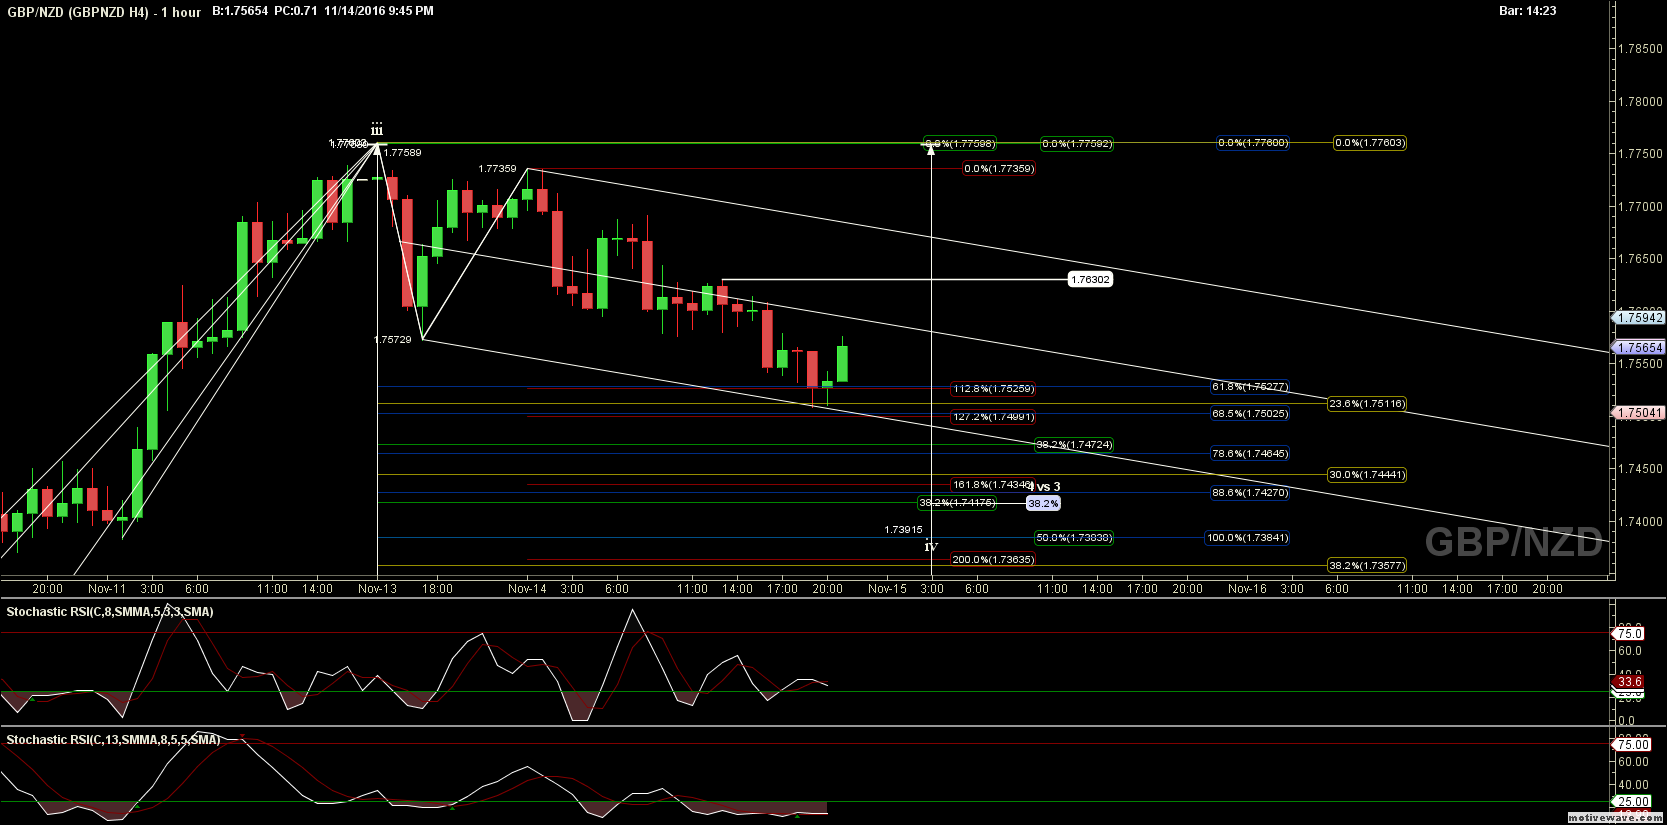The height and width of the screenshot is (825, 1667).
Task: Select the 100.0%(1.73841) Fibonacci label
Action: [1248, 538]
